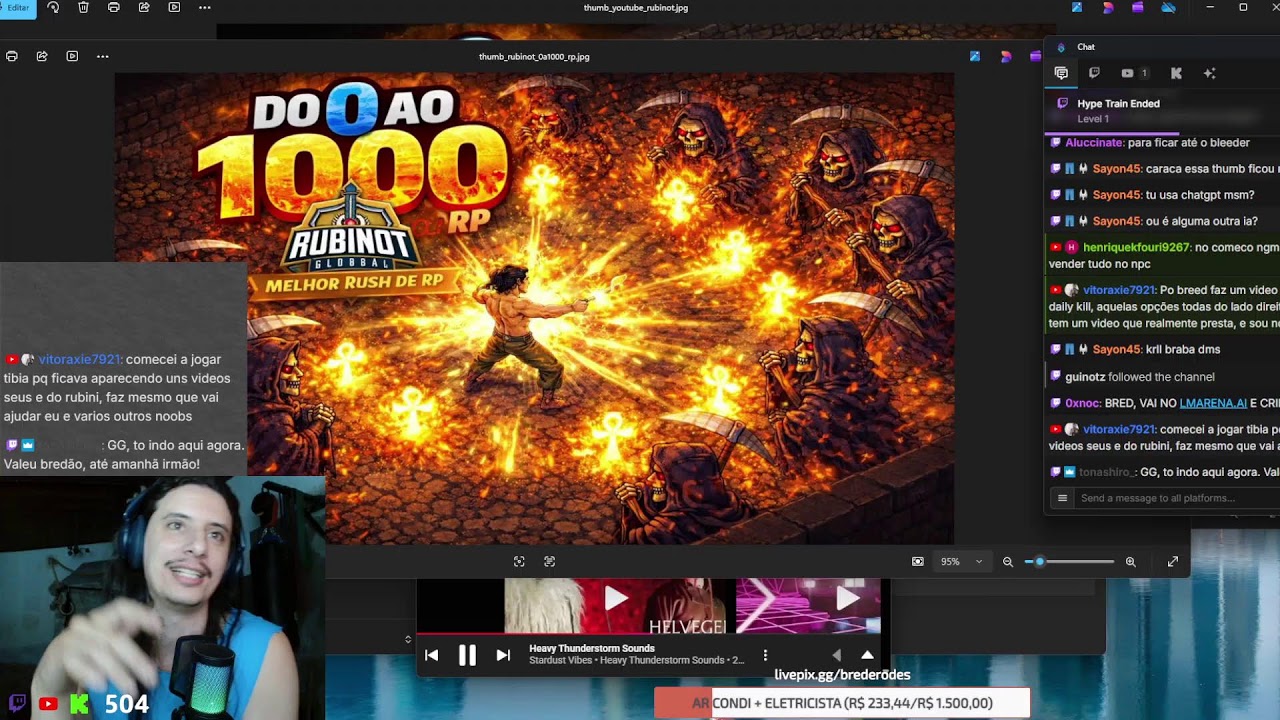Click the 504 viewer count

click(x=126, y=704)
